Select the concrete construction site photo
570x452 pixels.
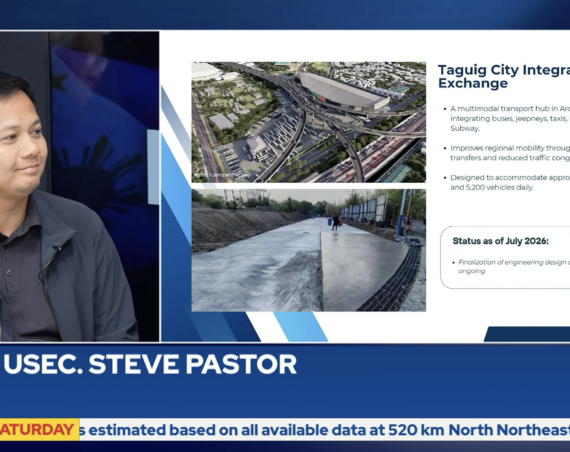309,250
